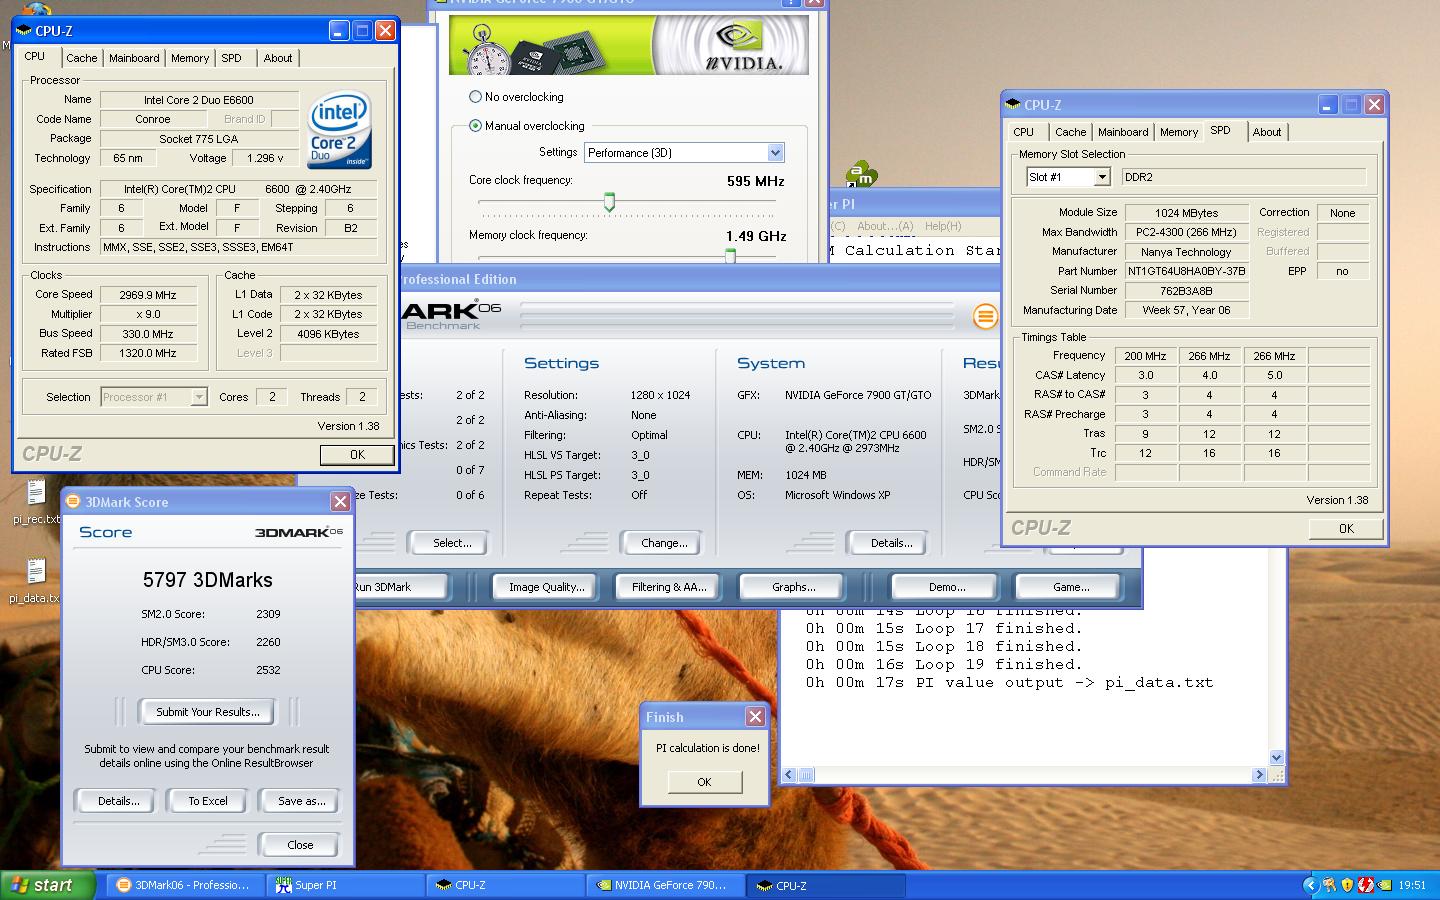Switch to Mainboard tab in right CPU-Z
This screenshot has width=1440, height=900.
point(1123,132)
